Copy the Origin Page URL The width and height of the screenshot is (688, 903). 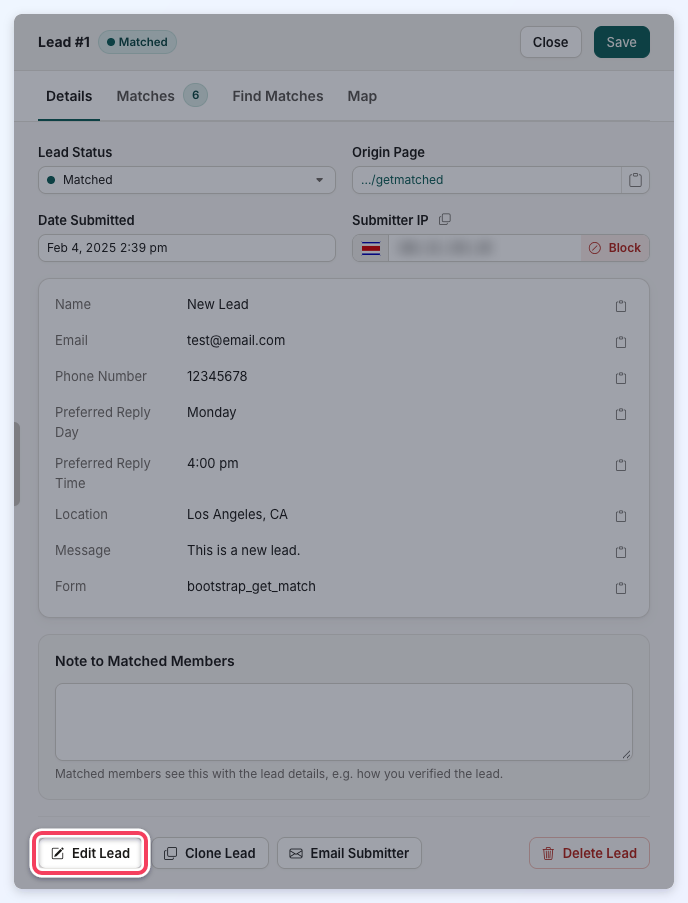tap(635, 180)
